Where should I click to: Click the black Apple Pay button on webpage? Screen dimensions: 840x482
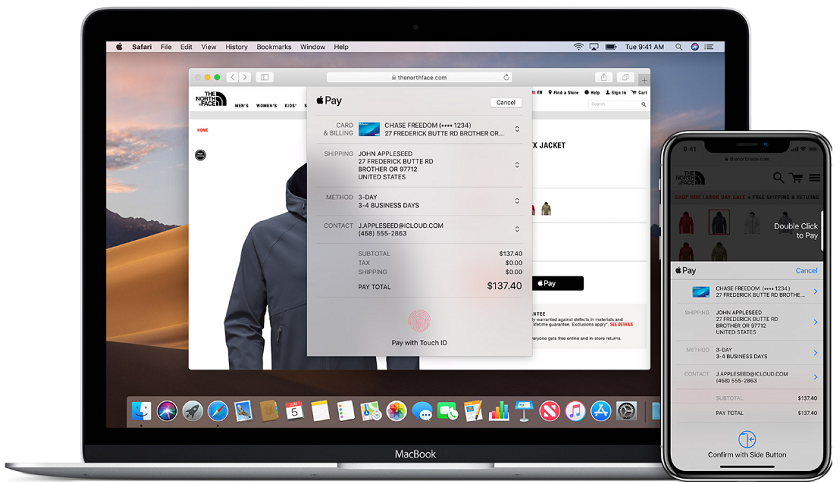[x=558, y=283]
